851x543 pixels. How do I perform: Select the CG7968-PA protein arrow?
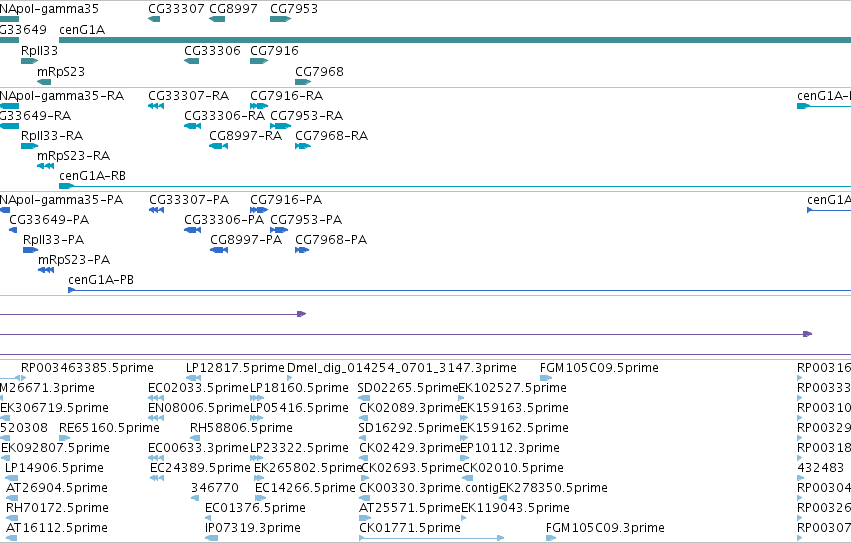302,250
